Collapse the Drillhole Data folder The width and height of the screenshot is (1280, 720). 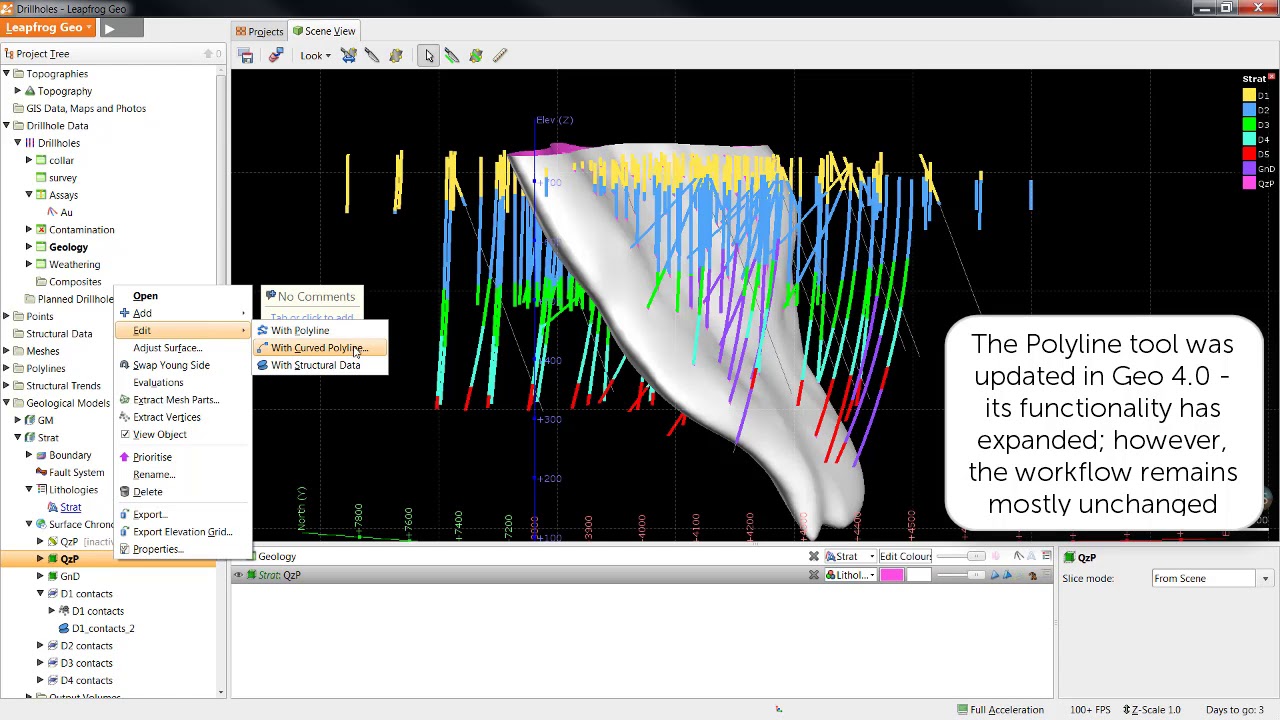pos(6,126)
